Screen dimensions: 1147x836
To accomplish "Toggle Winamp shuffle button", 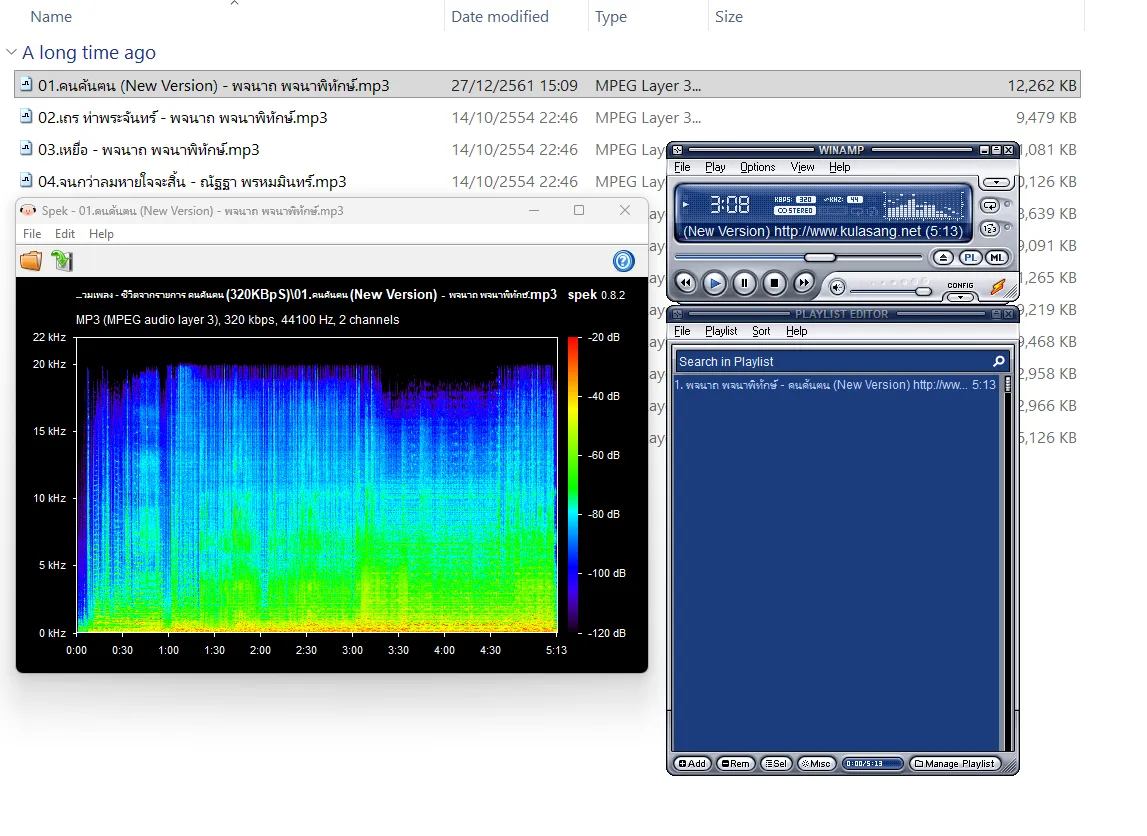I will (990, 229).
